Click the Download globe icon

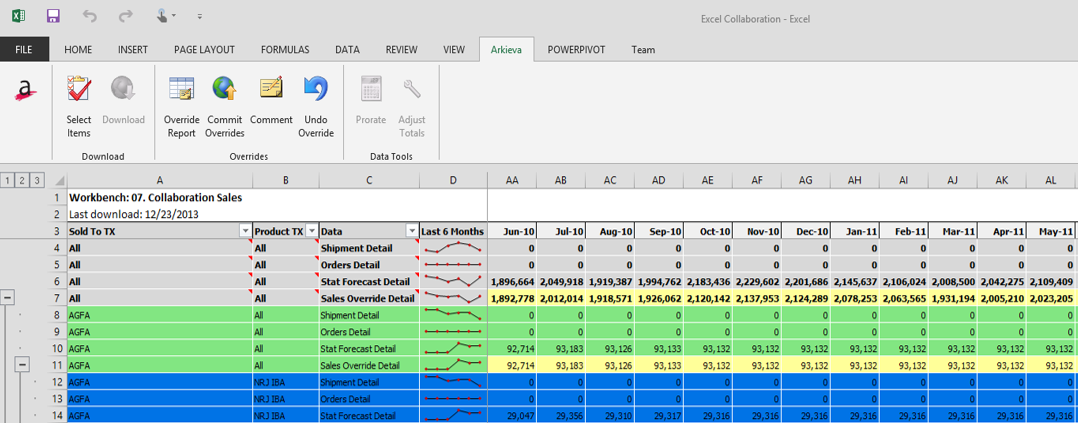123,100
